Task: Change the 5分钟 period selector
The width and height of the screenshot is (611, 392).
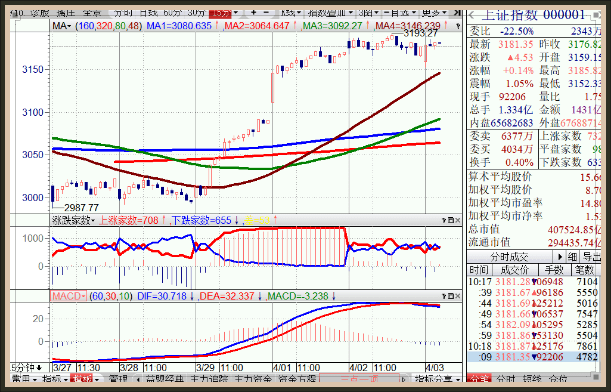Action: tap(26, 367)
